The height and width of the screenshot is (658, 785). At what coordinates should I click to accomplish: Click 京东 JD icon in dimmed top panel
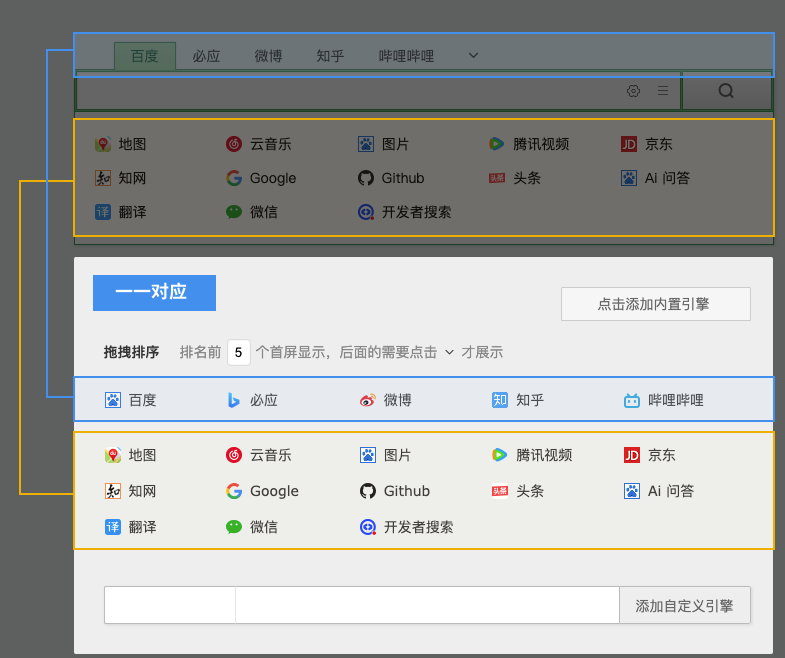629,144
